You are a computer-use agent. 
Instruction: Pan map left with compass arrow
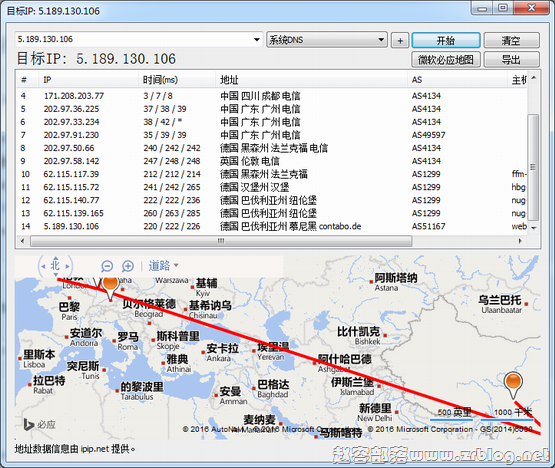pyautogui.click(x=43, y=266)
